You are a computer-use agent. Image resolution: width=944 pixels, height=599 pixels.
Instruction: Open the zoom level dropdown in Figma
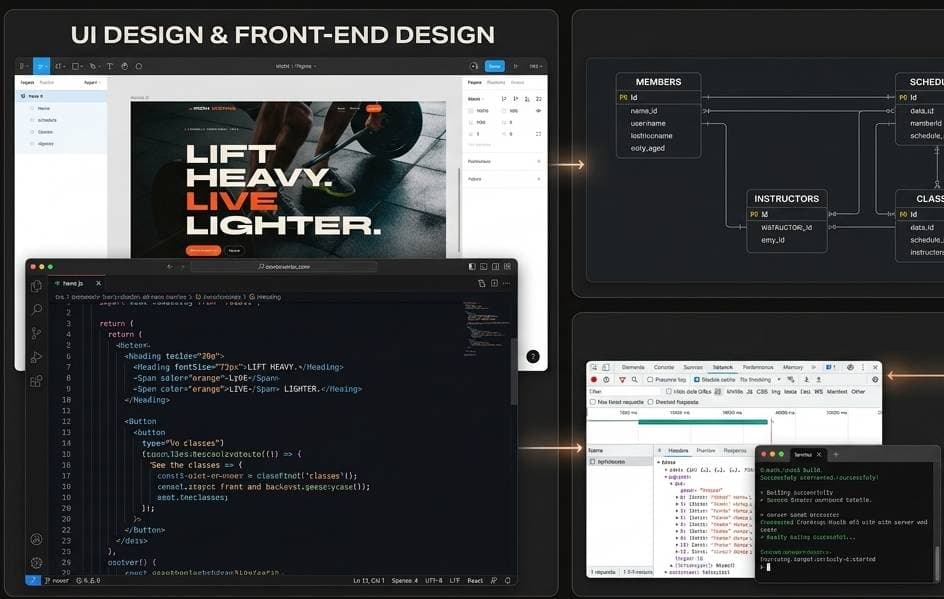coord(535,66)
